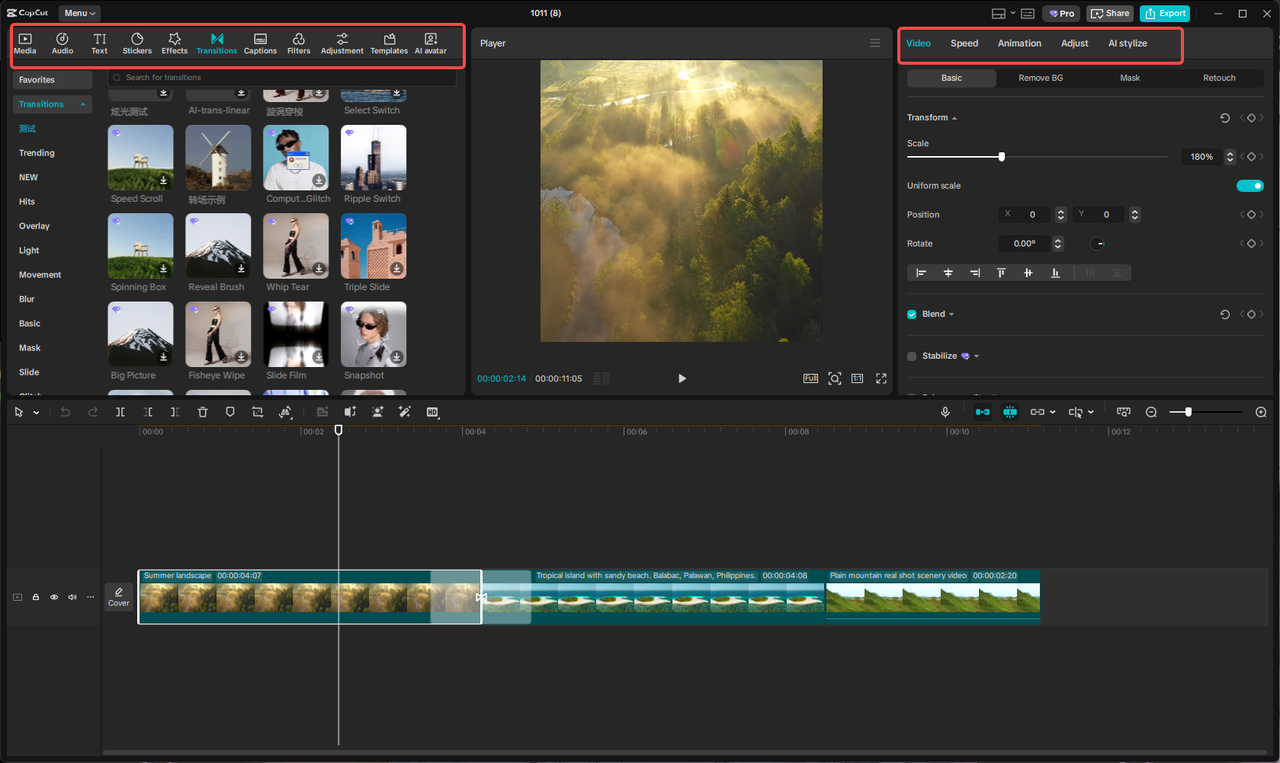The image size is (1280, 763).
Task: Click the Share button
Action: click(x=1110, y=13)
